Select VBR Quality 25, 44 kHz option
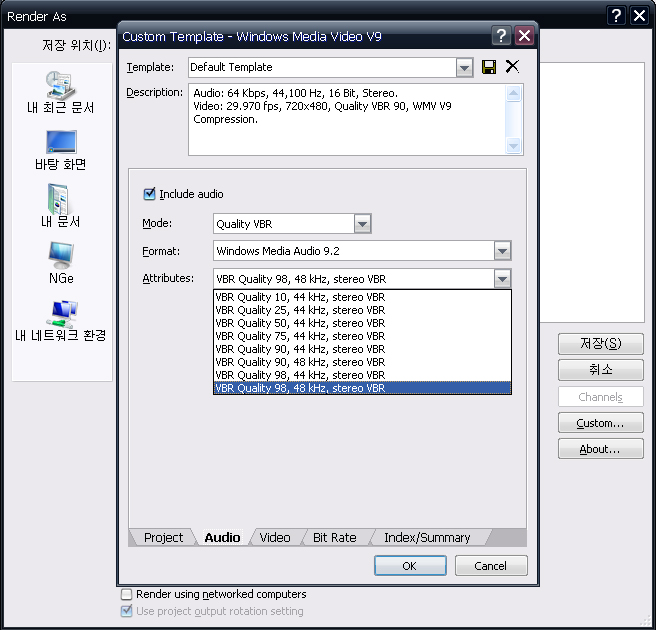The height and width of the screenshot is (630, 656). pos(362,310)
